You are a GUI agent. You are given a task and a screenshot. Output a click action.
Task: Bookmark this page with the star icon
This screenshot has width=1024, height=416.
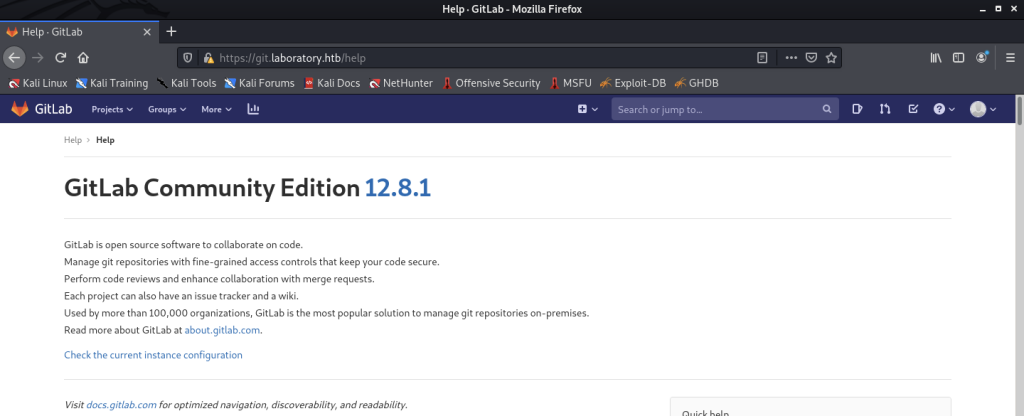832,58
